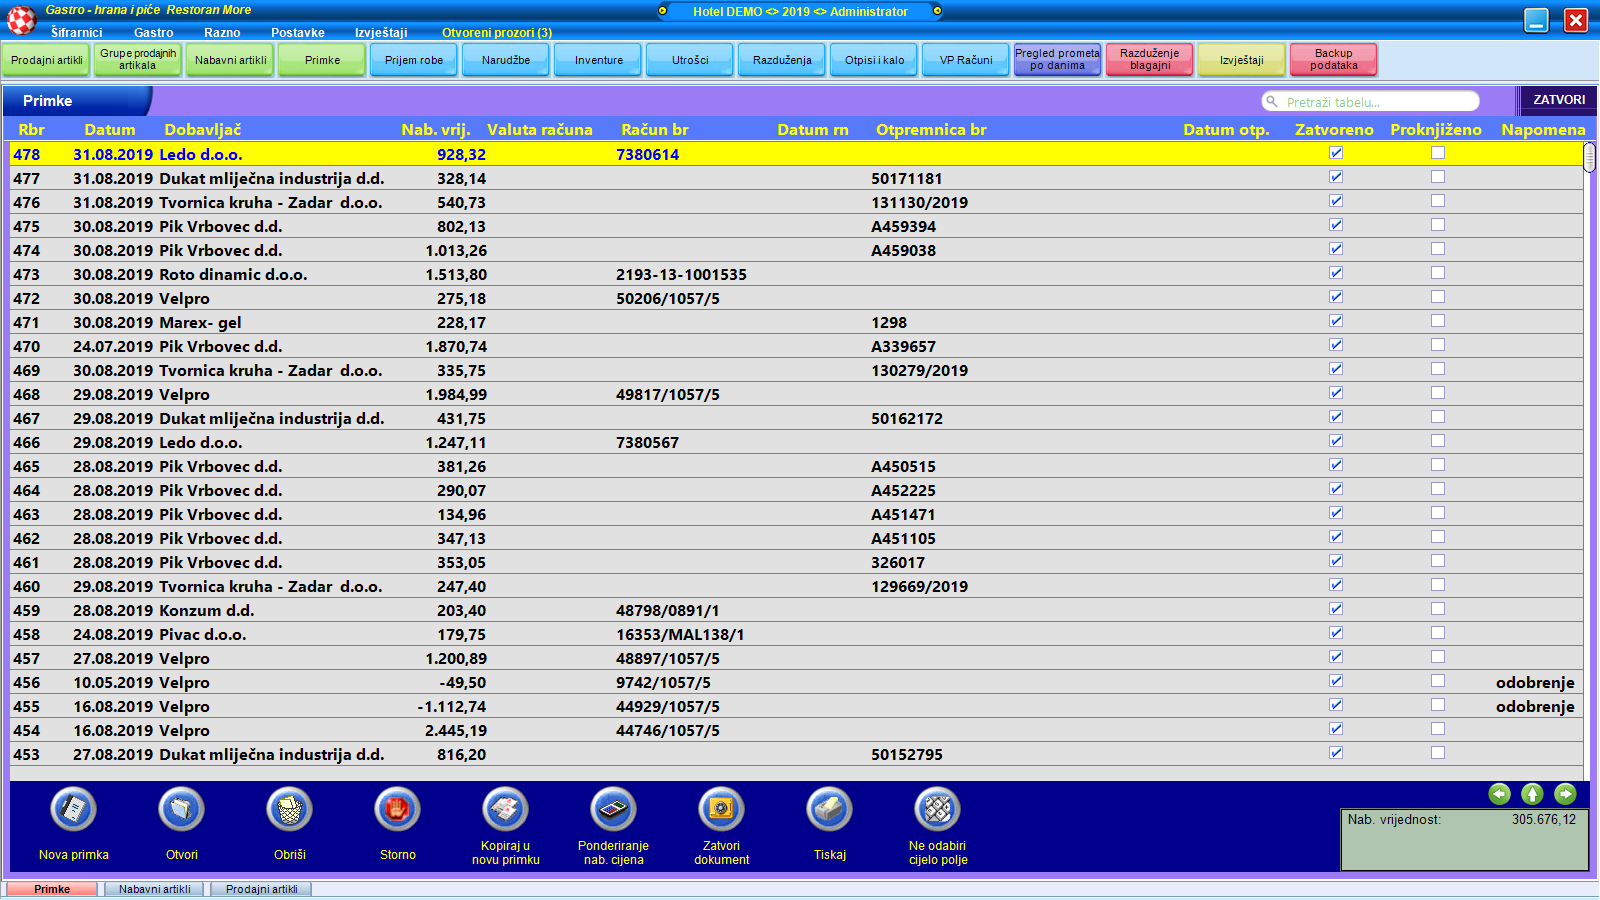Image resolution: width=1600 pixels, height=900 pixels.
Task: Print using the Tiskaj icon
Action: coord(829,809)
